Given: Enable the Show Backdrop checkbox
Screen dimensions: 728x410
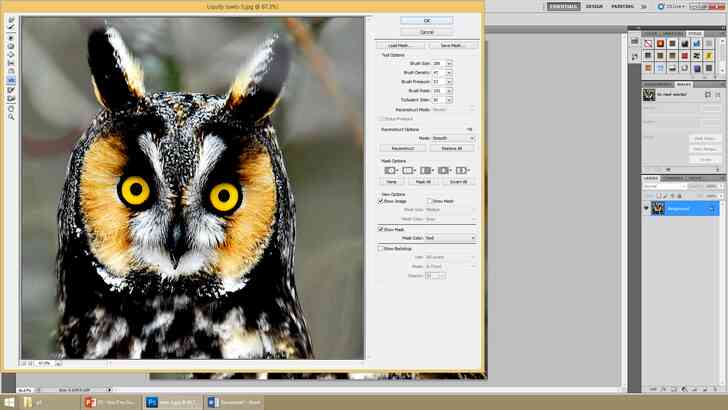Looking at the screenshot, I should [381, 249].
